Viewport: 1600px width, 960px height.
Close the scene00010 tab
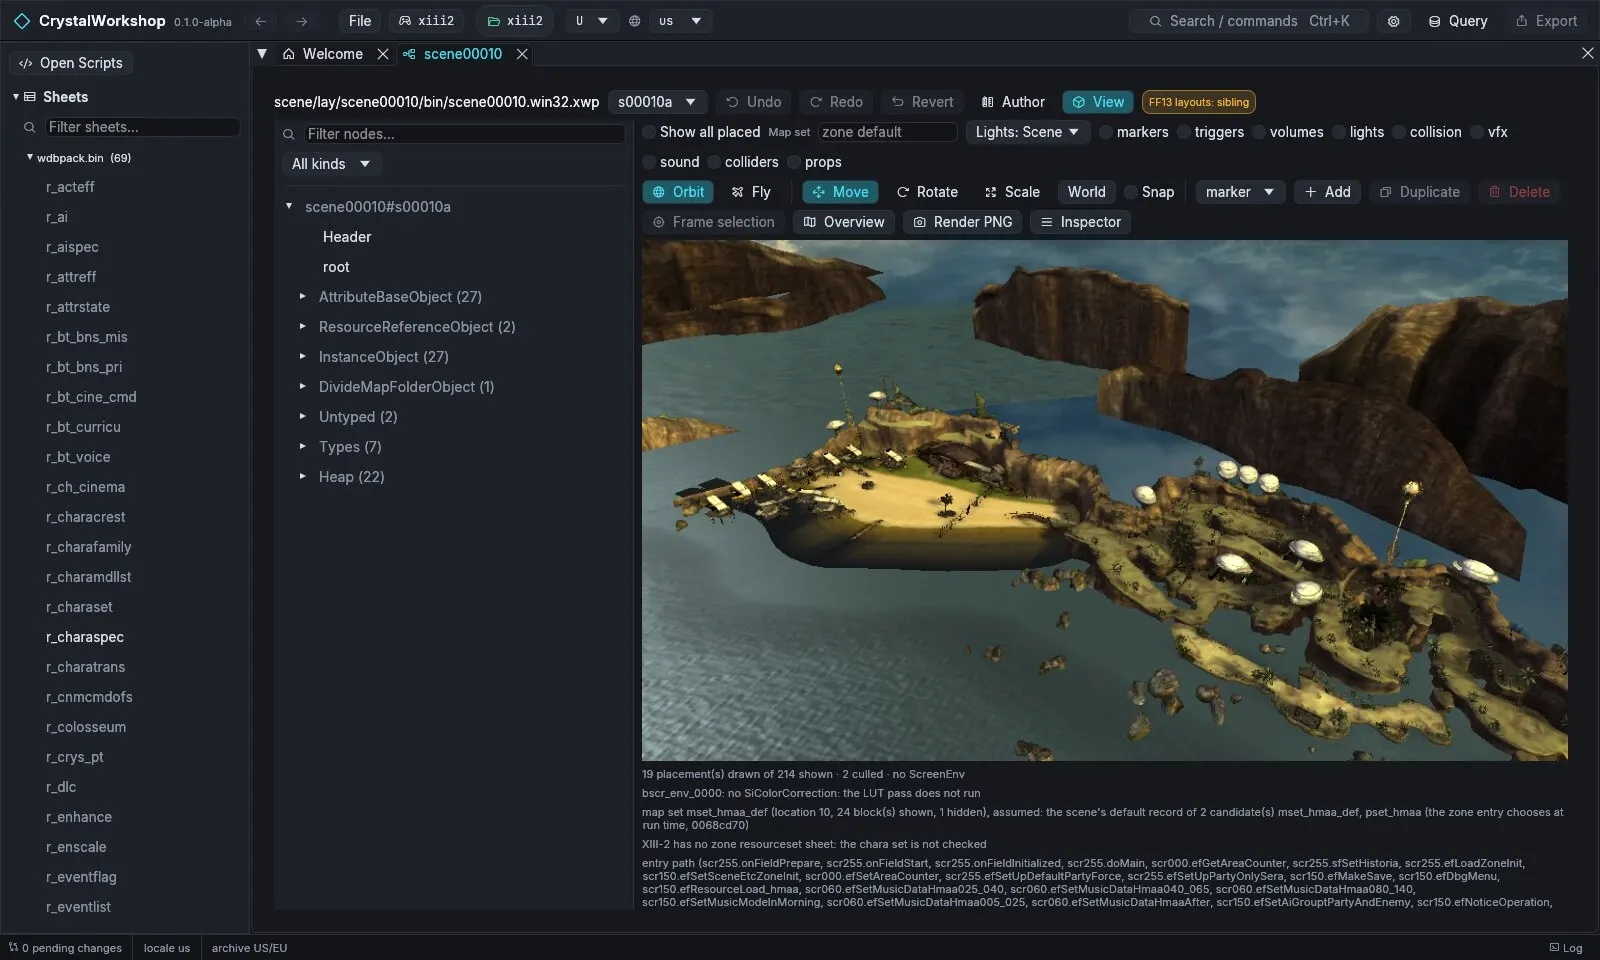click(x=522, y=54)
